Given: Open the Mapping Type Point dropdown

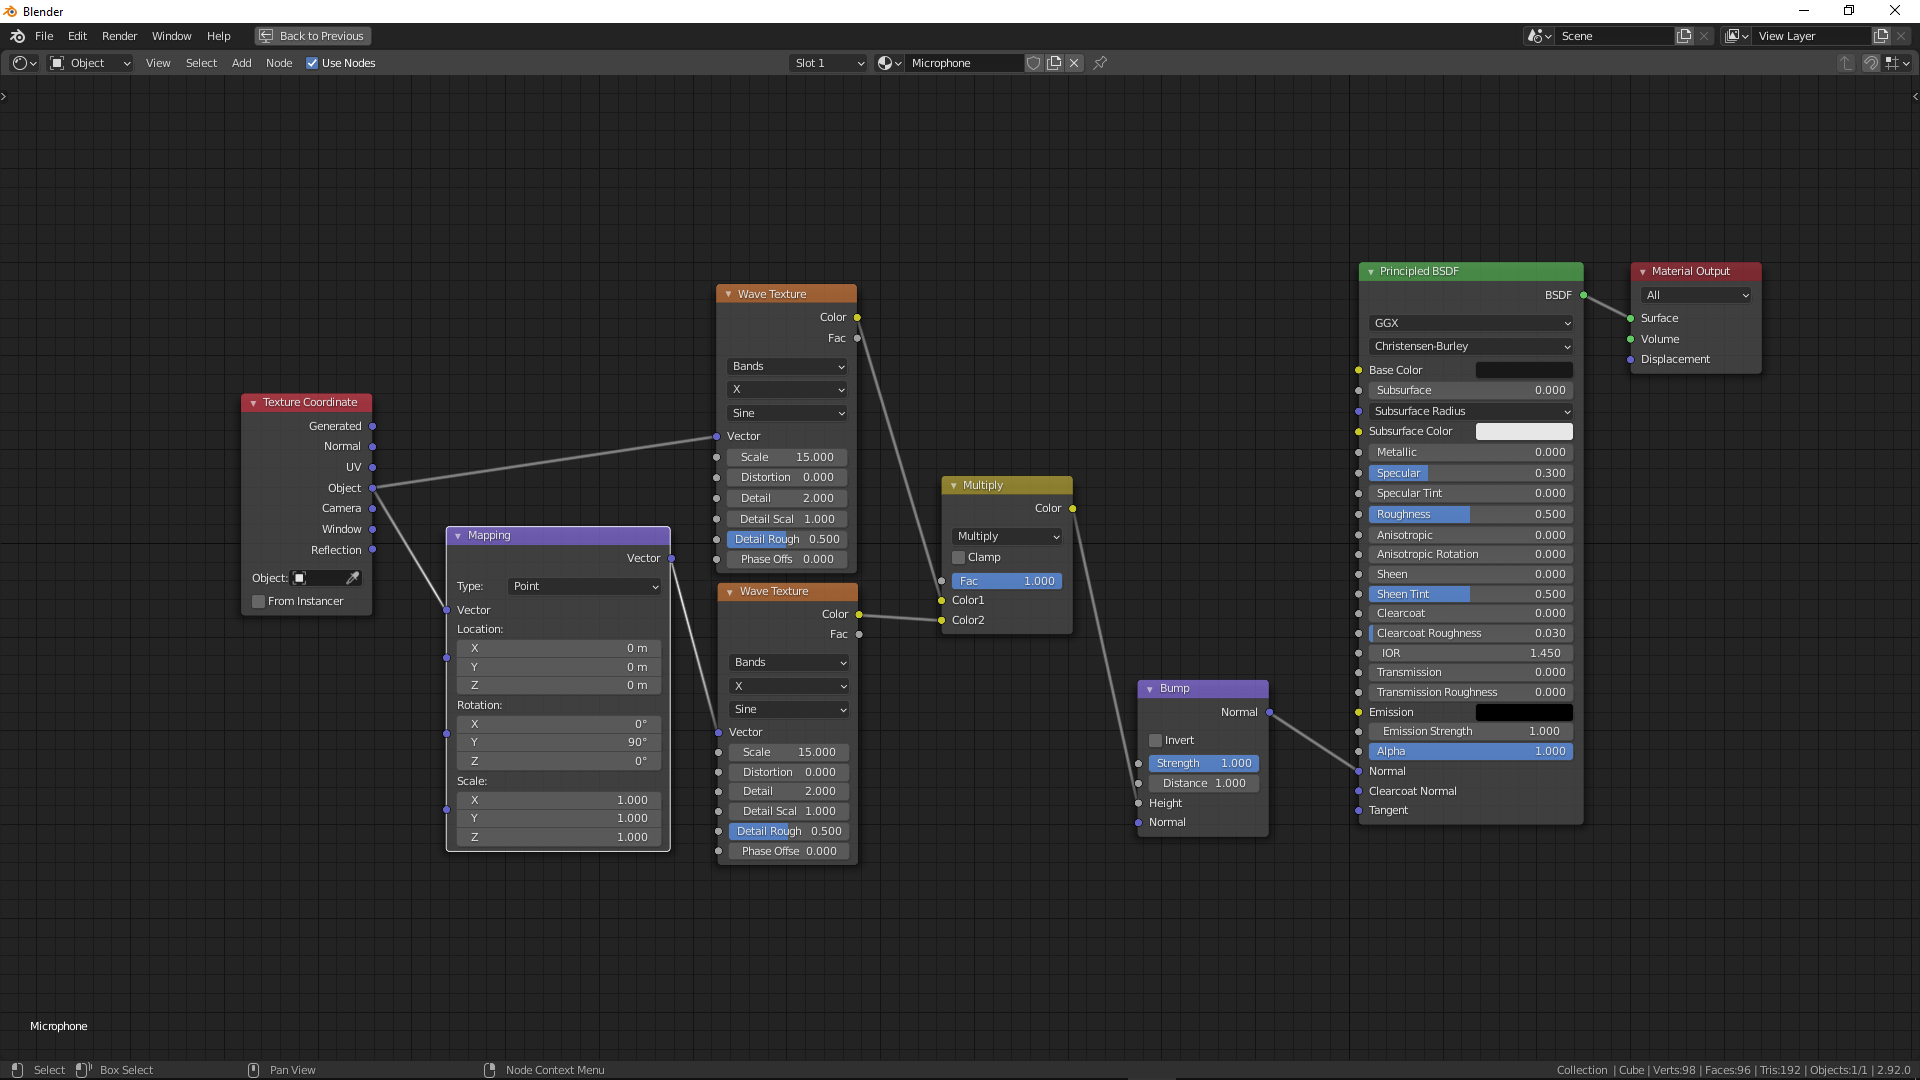Looking at the screenshot, I should click(585, 586).
